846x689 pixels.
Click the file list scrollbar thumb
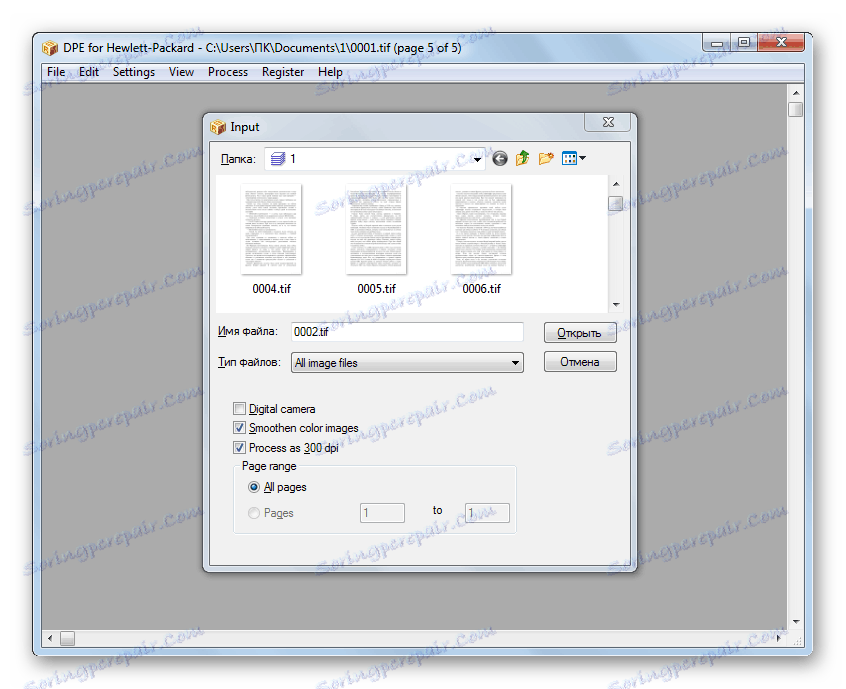(x=616, y=204)
